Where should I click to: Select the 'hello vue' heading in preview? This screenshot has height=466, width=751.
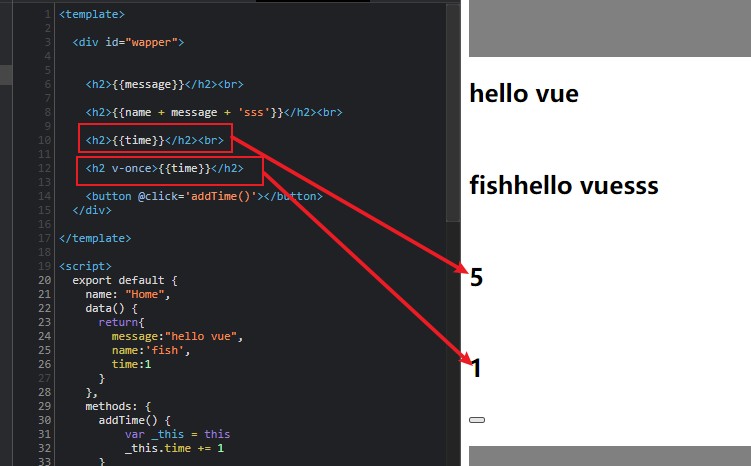[524, 93]
